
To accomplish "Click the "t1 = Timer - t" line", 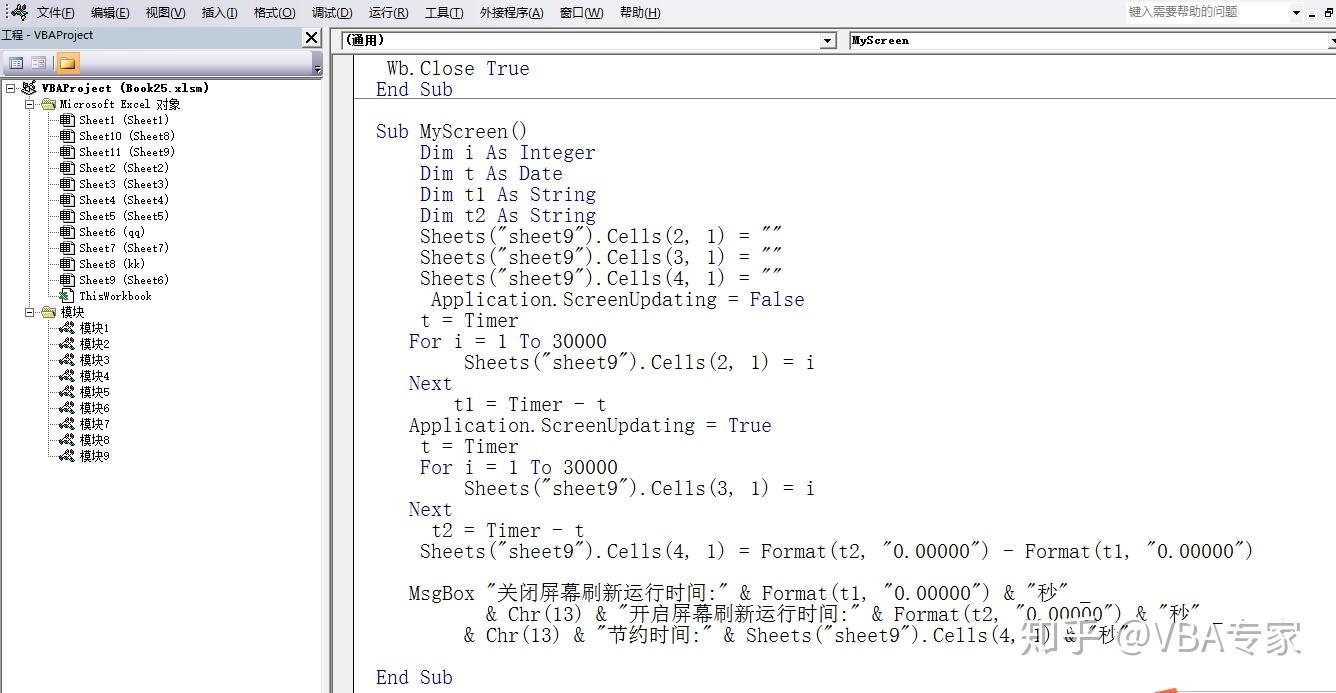I will click(530, 404).
